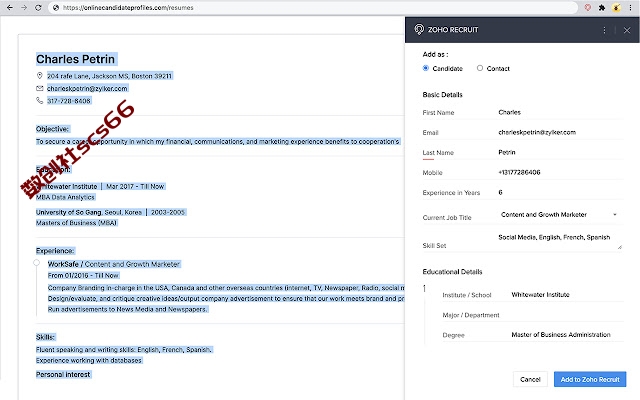The image size is (640, 400).
Task: Open the Zoho Recruit panel options menu
Action: [604, 30]
